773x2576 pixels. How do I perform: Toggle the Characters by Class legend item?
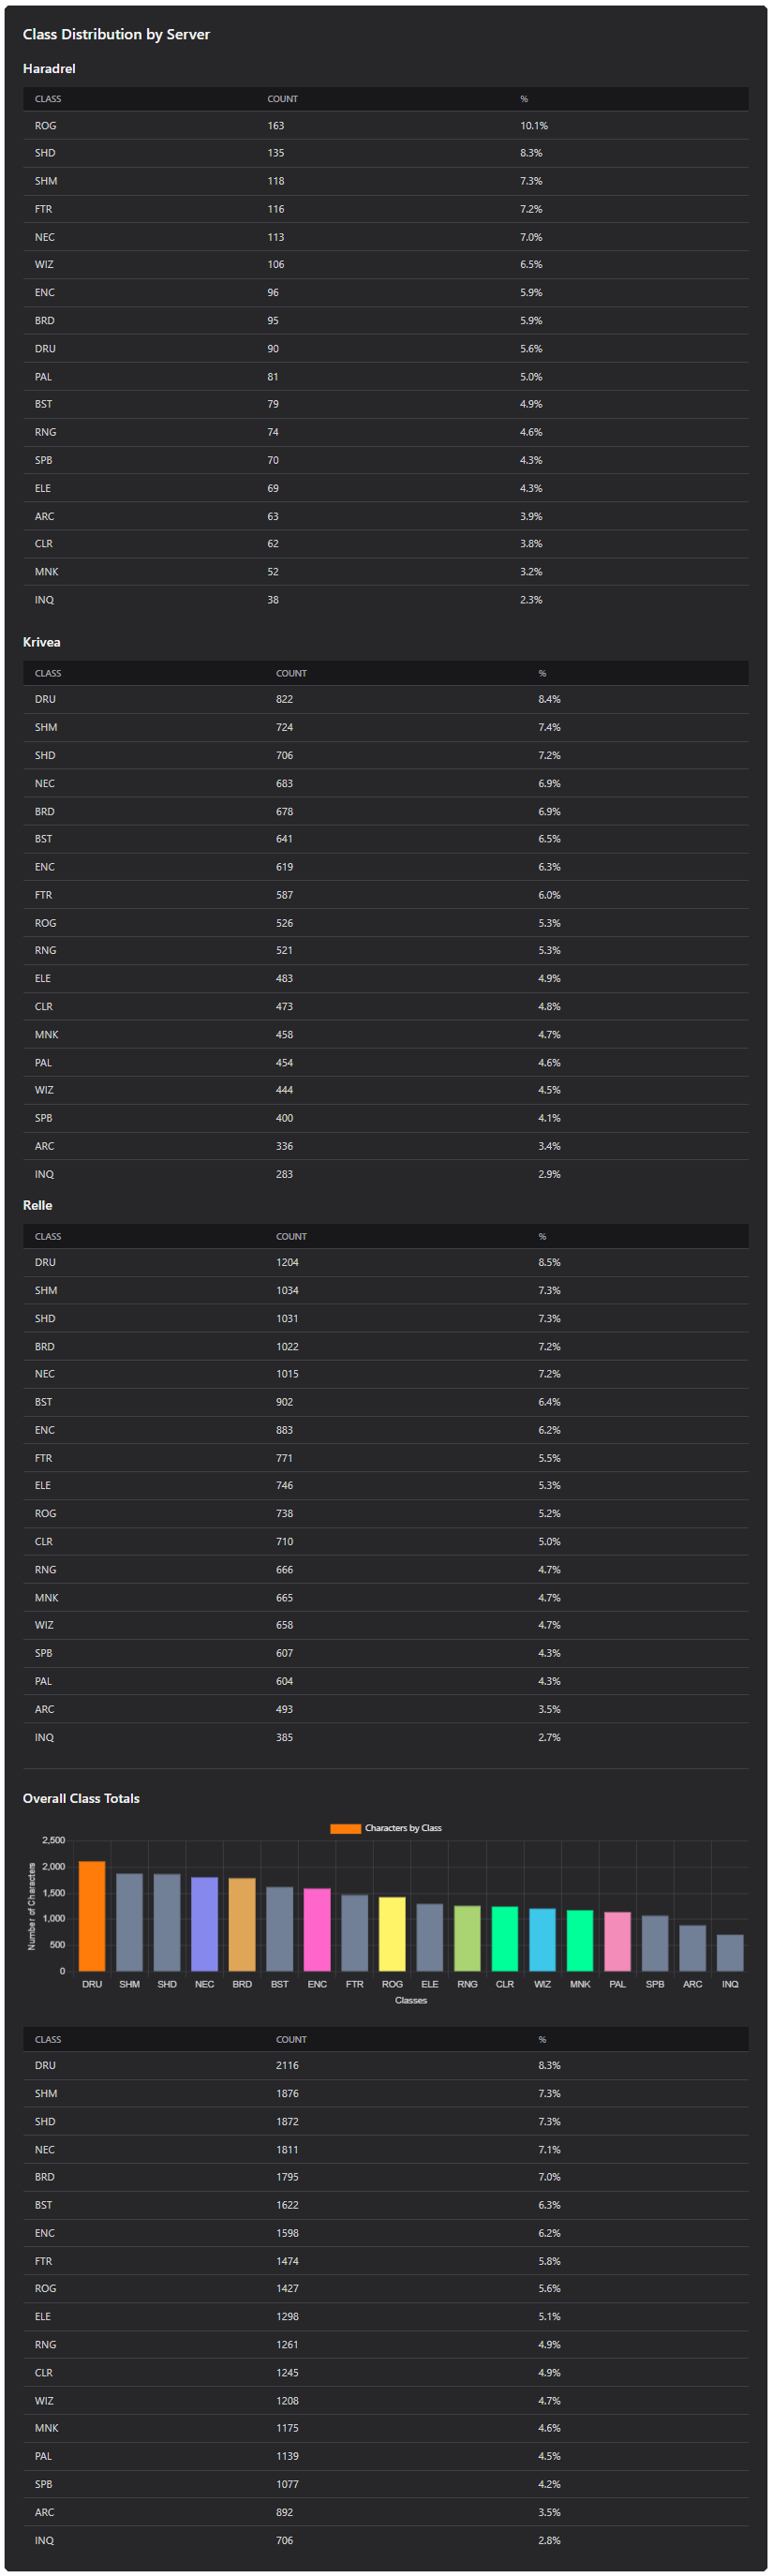pos(386,1828)
